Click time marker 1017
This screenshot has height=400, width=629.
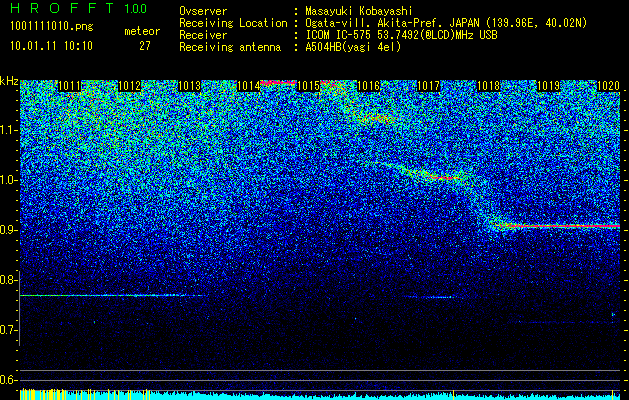coord(428,86)
